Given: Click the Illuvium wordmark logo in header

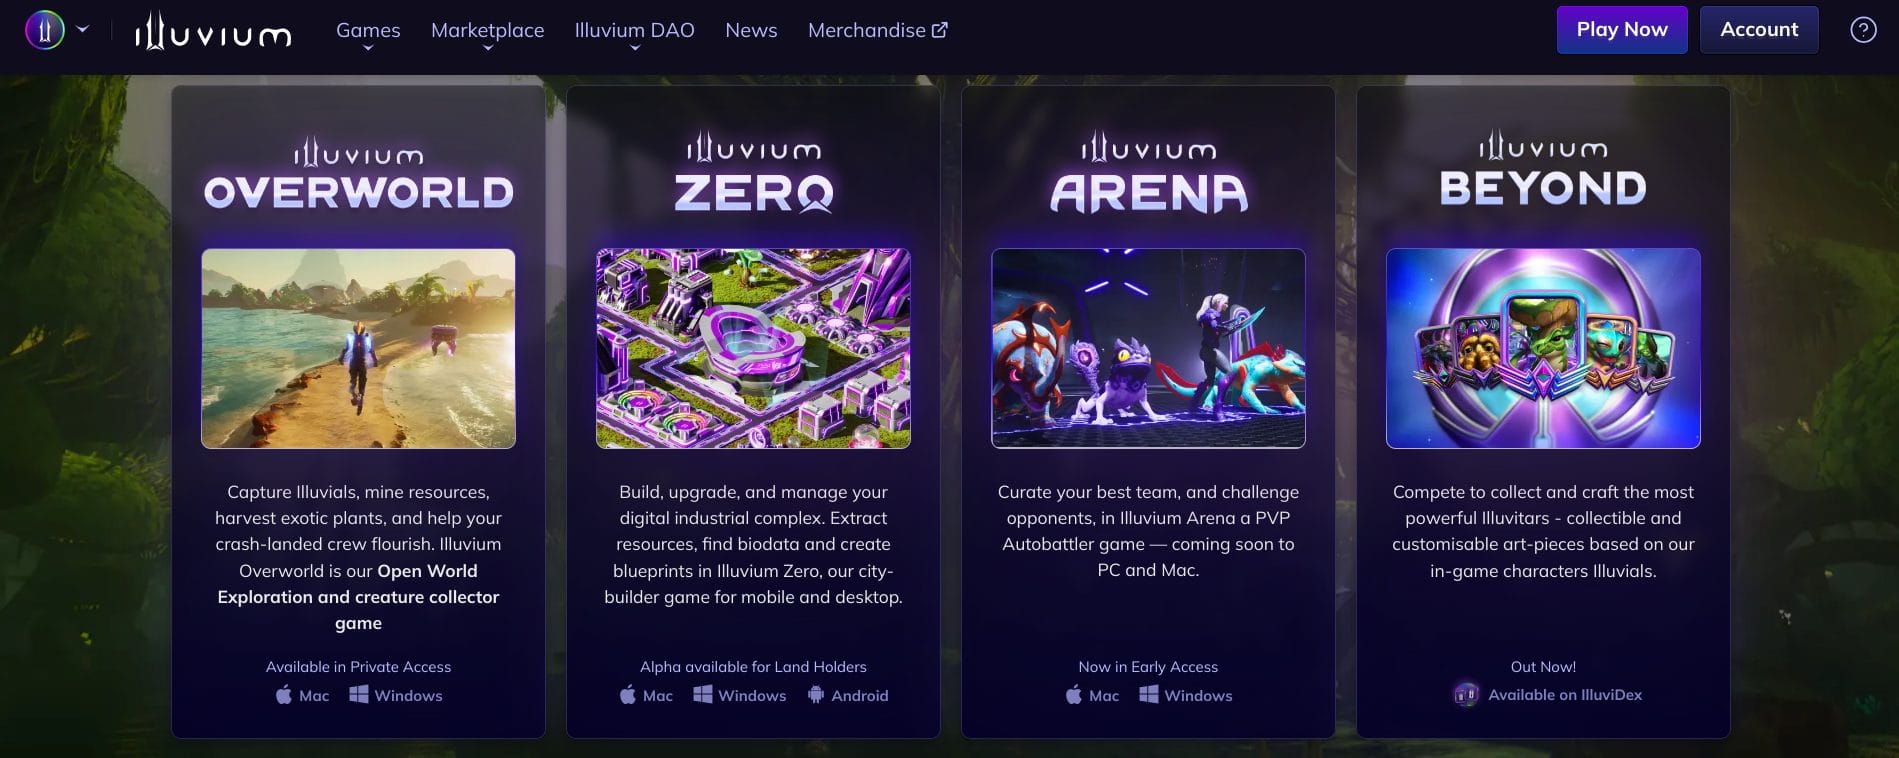Looking at the screenshot, I should point(213,31).
